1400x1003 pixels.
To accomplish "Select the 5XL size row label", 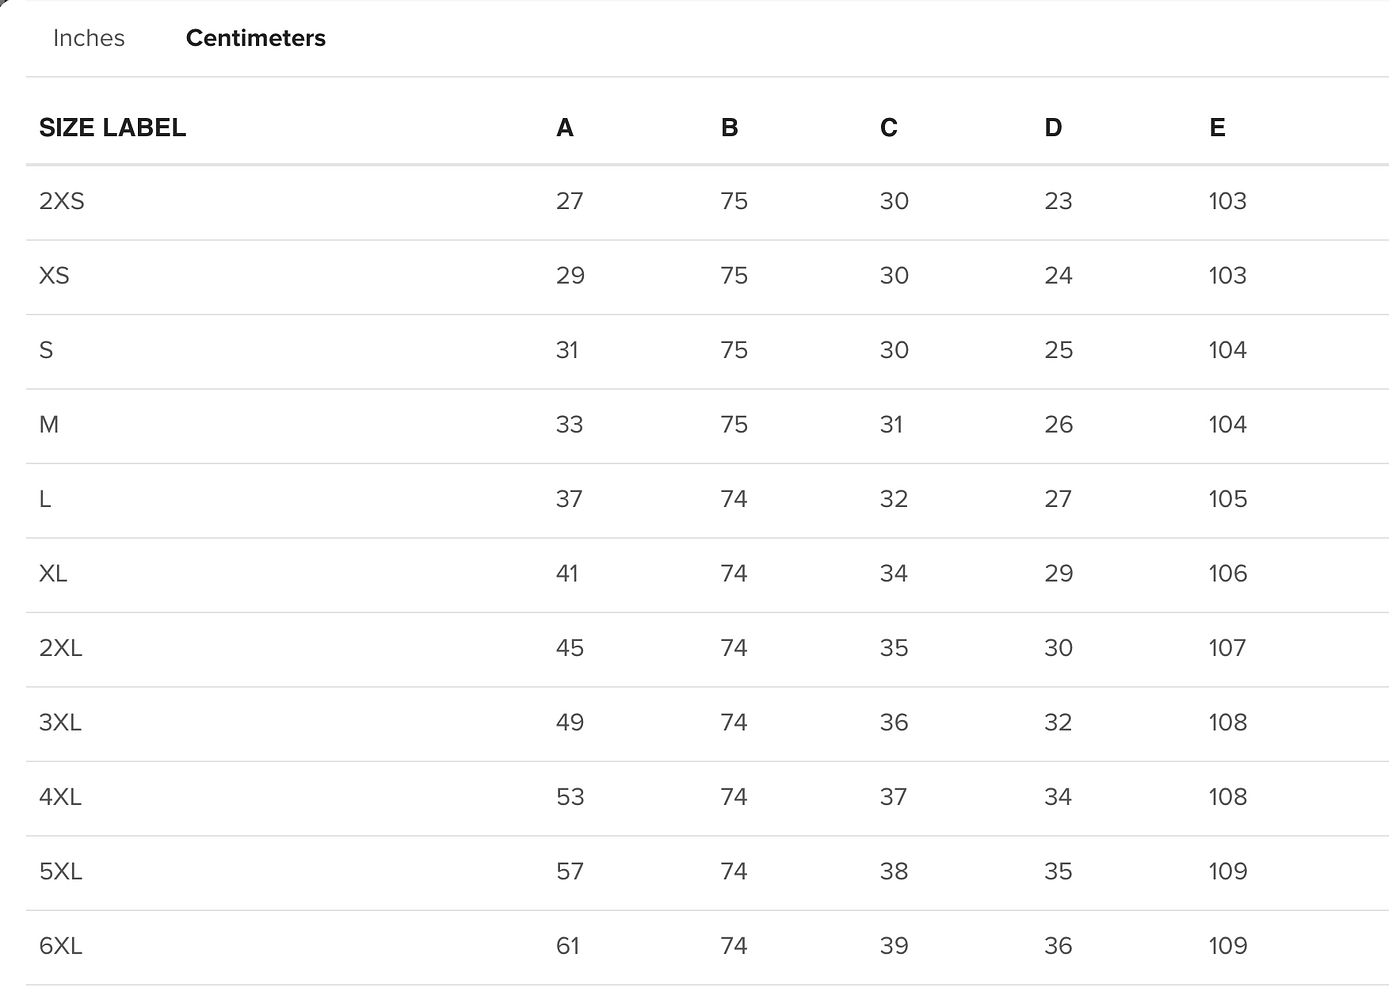I will pos(60,872).
